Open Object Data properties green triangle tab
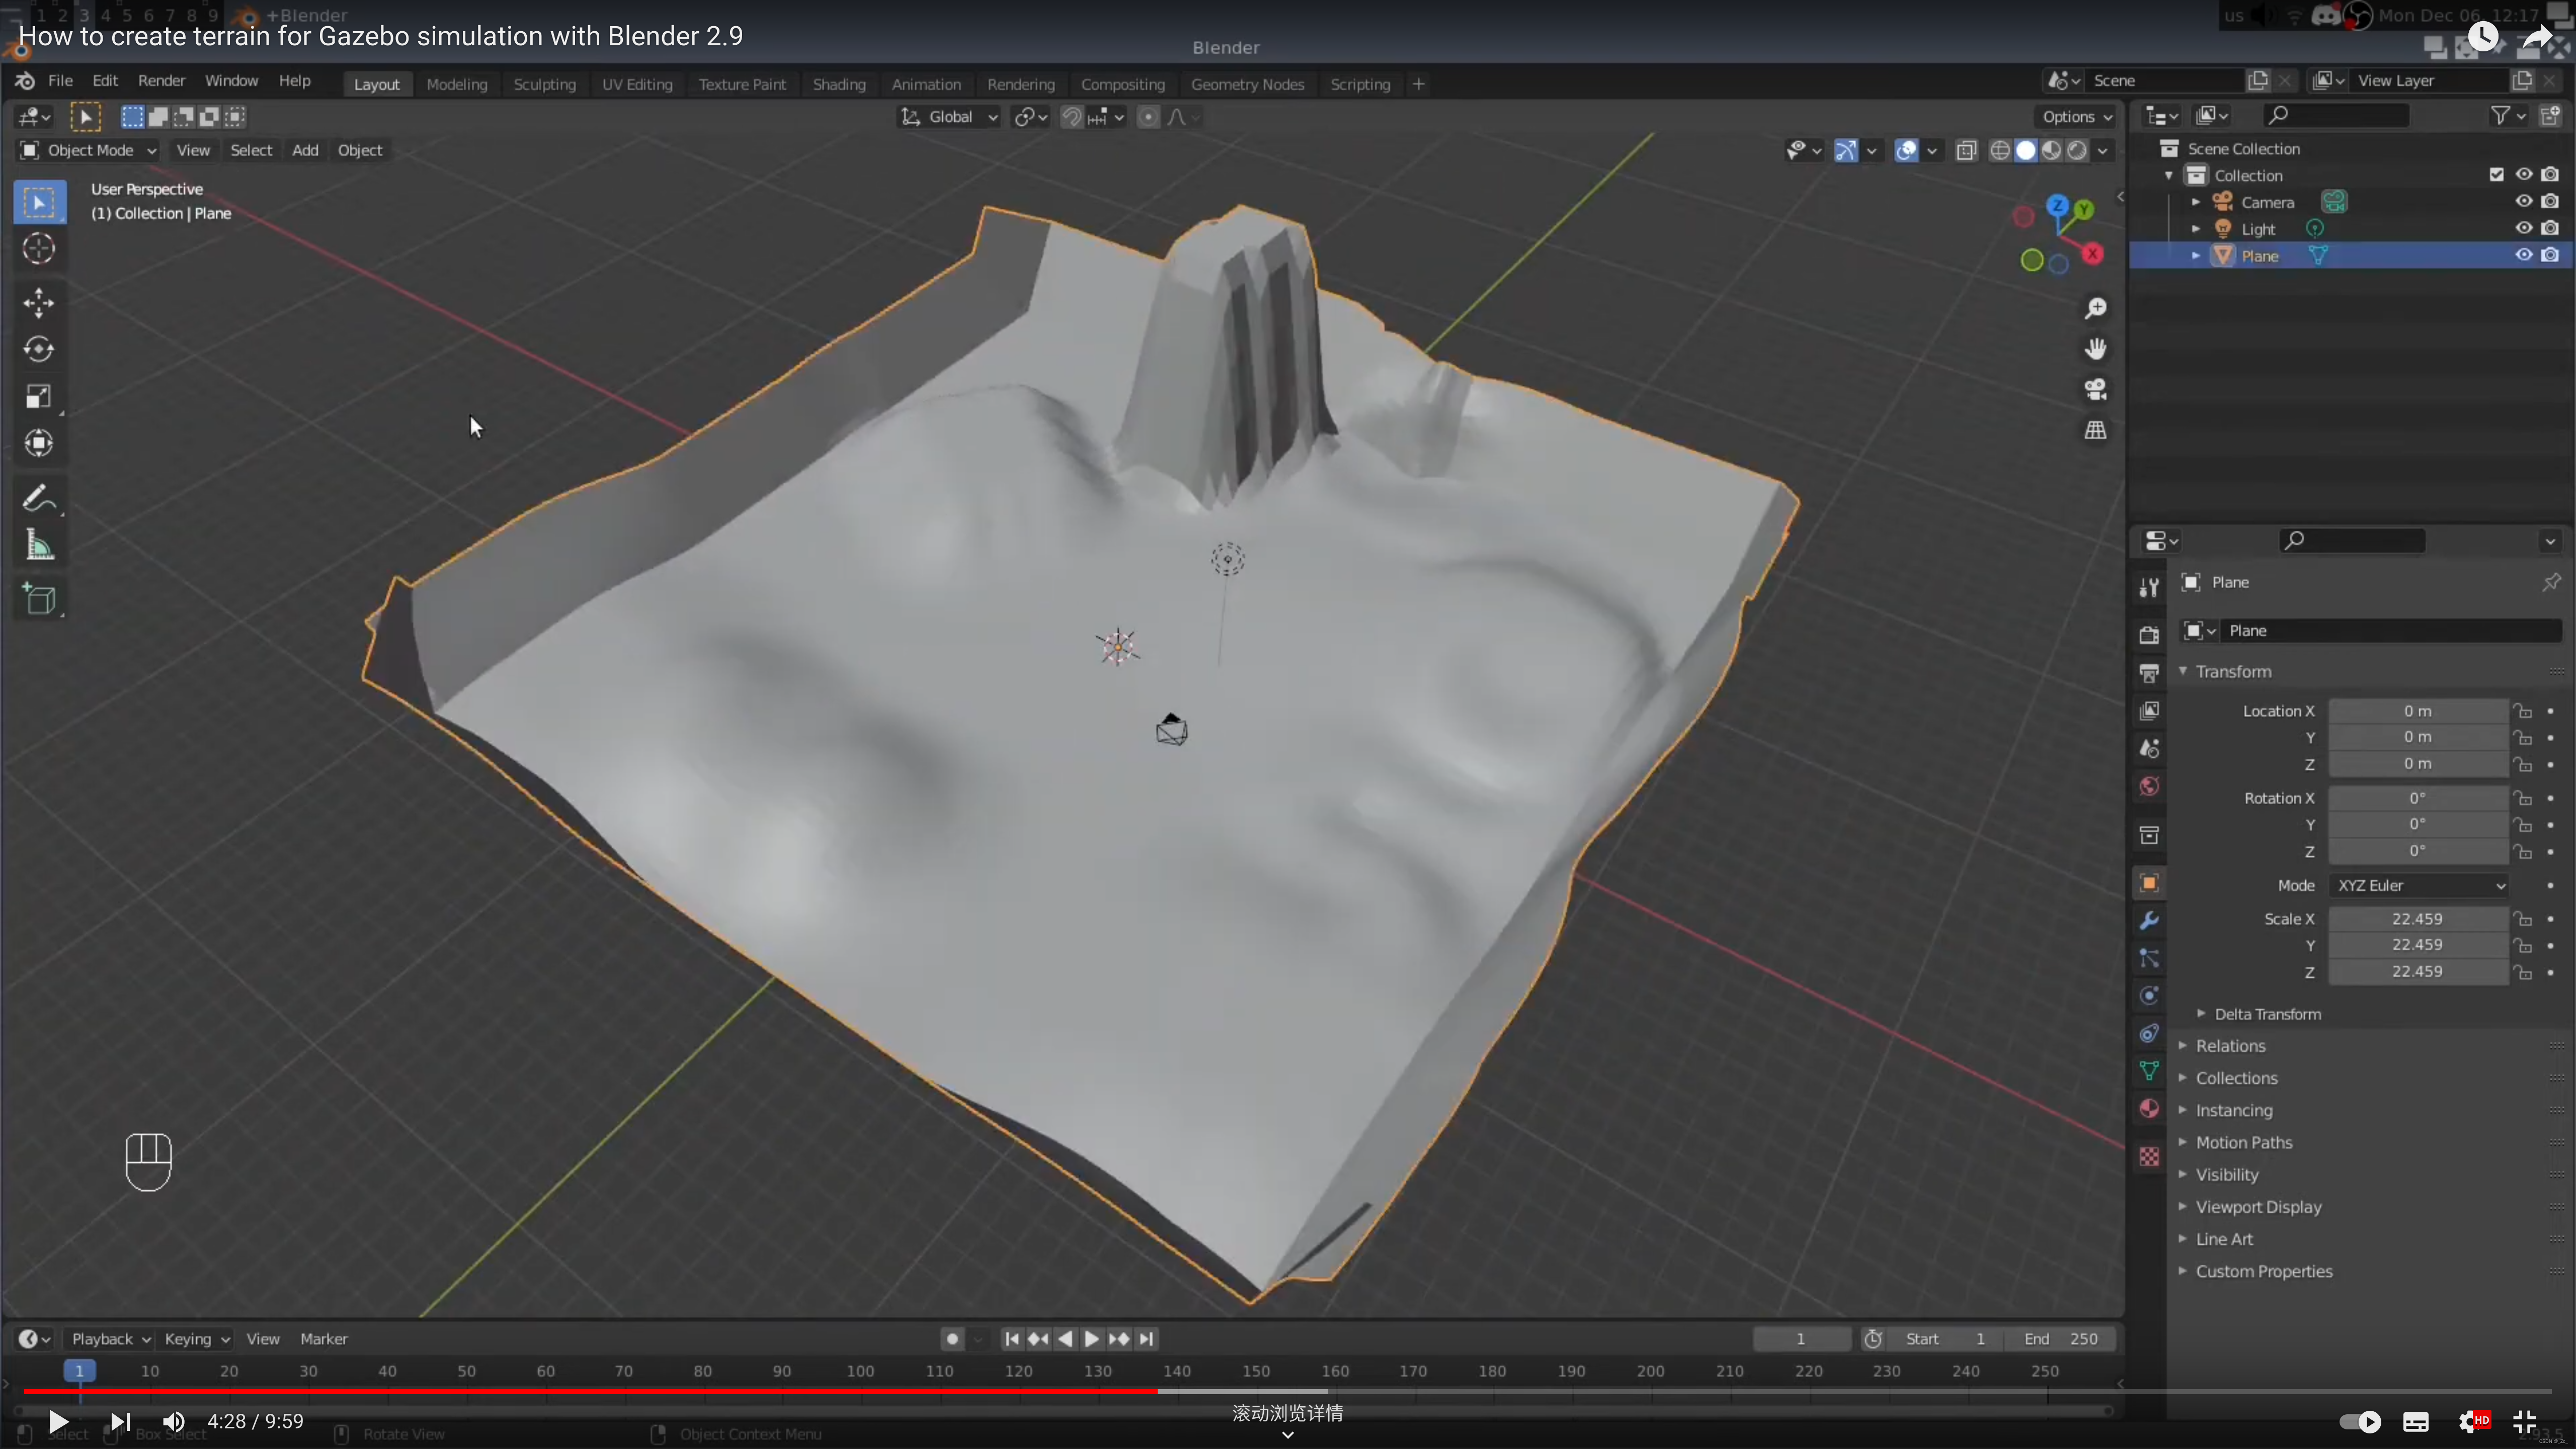2576x1449 pixels. [2149, 1071]
